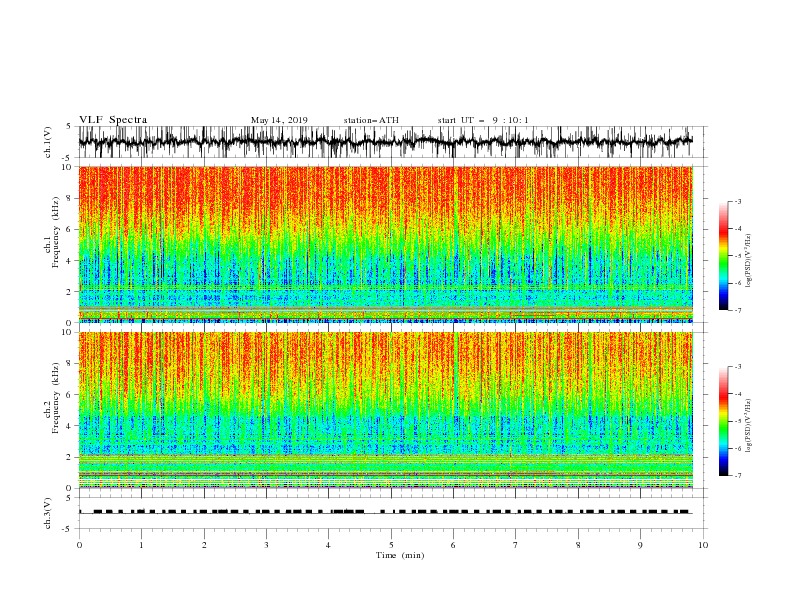The height and width of the screenshot is (612, 792).
Task: Click the "8" kHz tick on ch.1 spectrogram
Action: click(x=70, y=198)
